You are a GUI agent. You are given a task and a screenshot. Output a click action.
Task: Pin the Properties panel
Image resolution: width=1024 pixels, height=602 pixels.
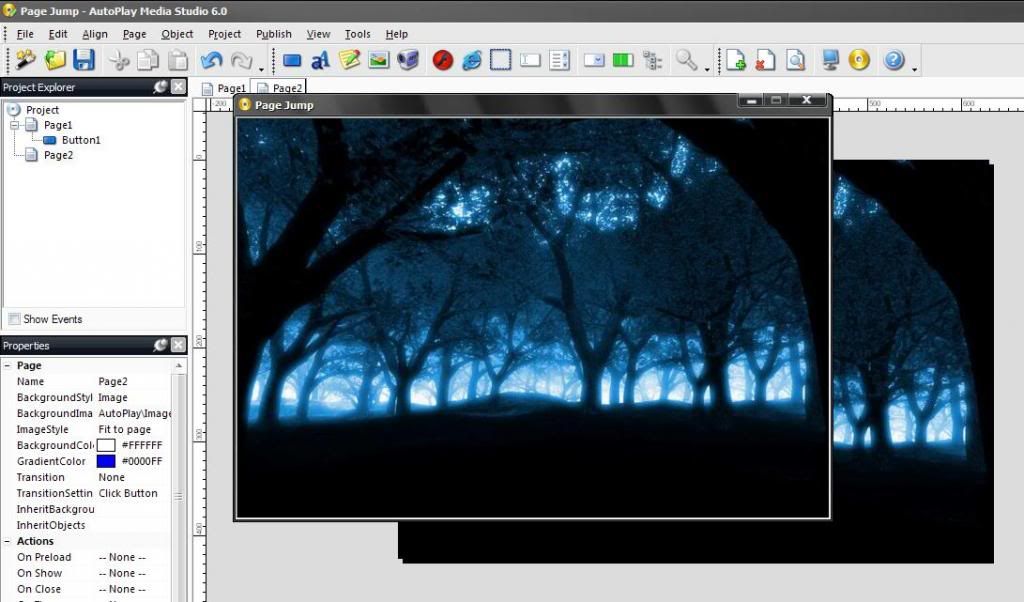pyautogui.click(x=160, y=345)
